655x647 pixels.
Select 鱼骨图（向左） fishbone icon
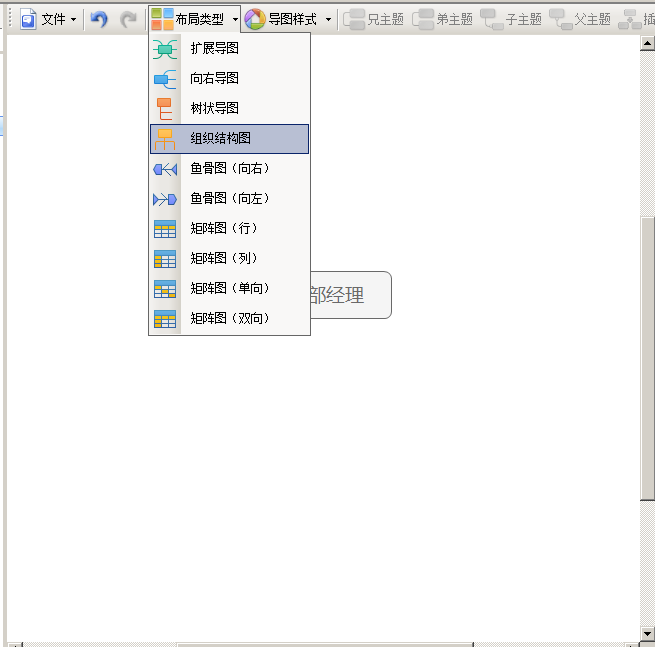point(164,199)
